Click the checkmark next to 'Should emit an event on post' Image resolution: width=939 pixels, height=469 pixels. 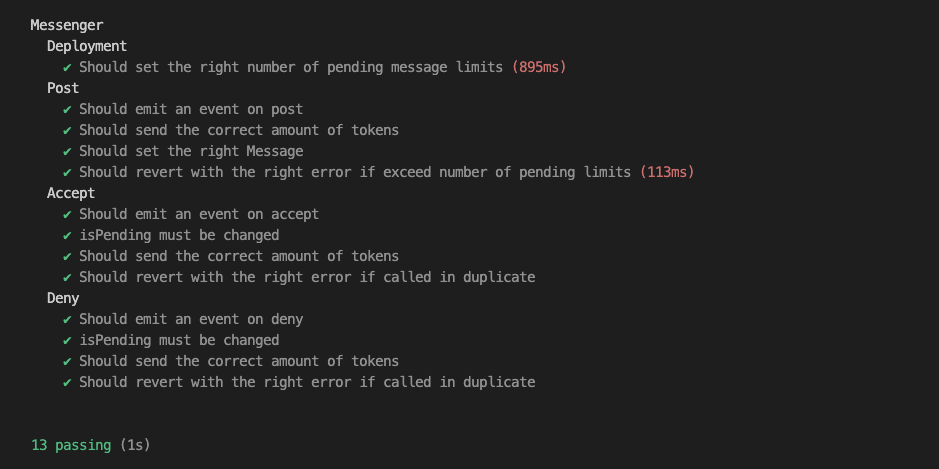pyautogui.click(x=67, y=110)
